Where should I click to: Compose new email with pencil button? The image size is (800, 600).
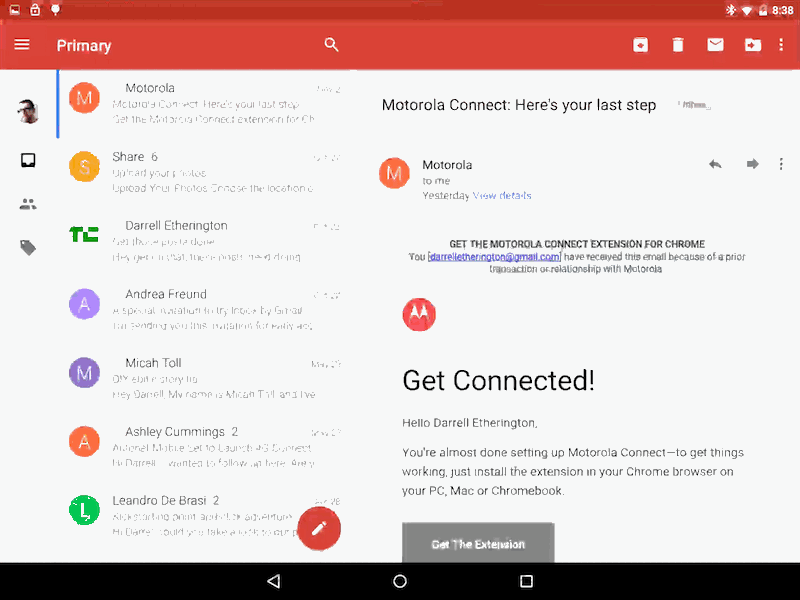click(319, 529)
